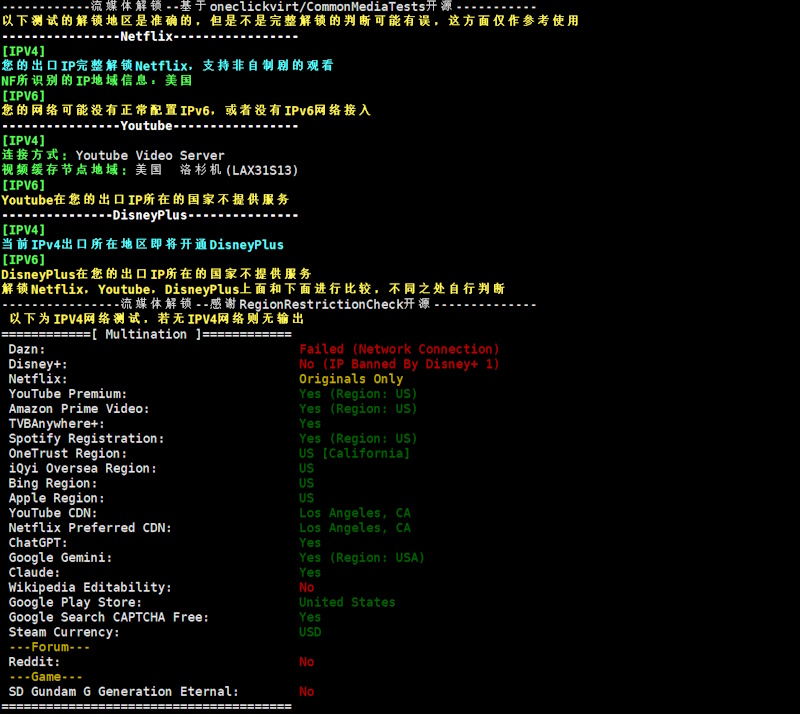The height and width of the screenshot is (714, 800).
Task: Click the 'Amazon Prime Video:' row label
Action: pos(79,409)
